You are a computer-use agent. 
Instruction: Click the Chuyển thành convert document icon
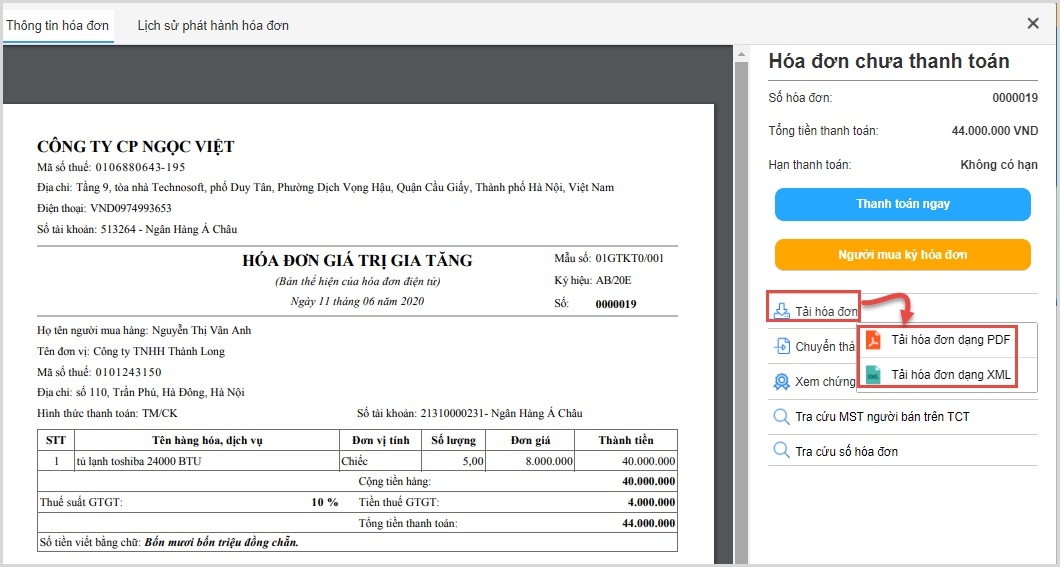pyautogui.click(x=781, y=347)
